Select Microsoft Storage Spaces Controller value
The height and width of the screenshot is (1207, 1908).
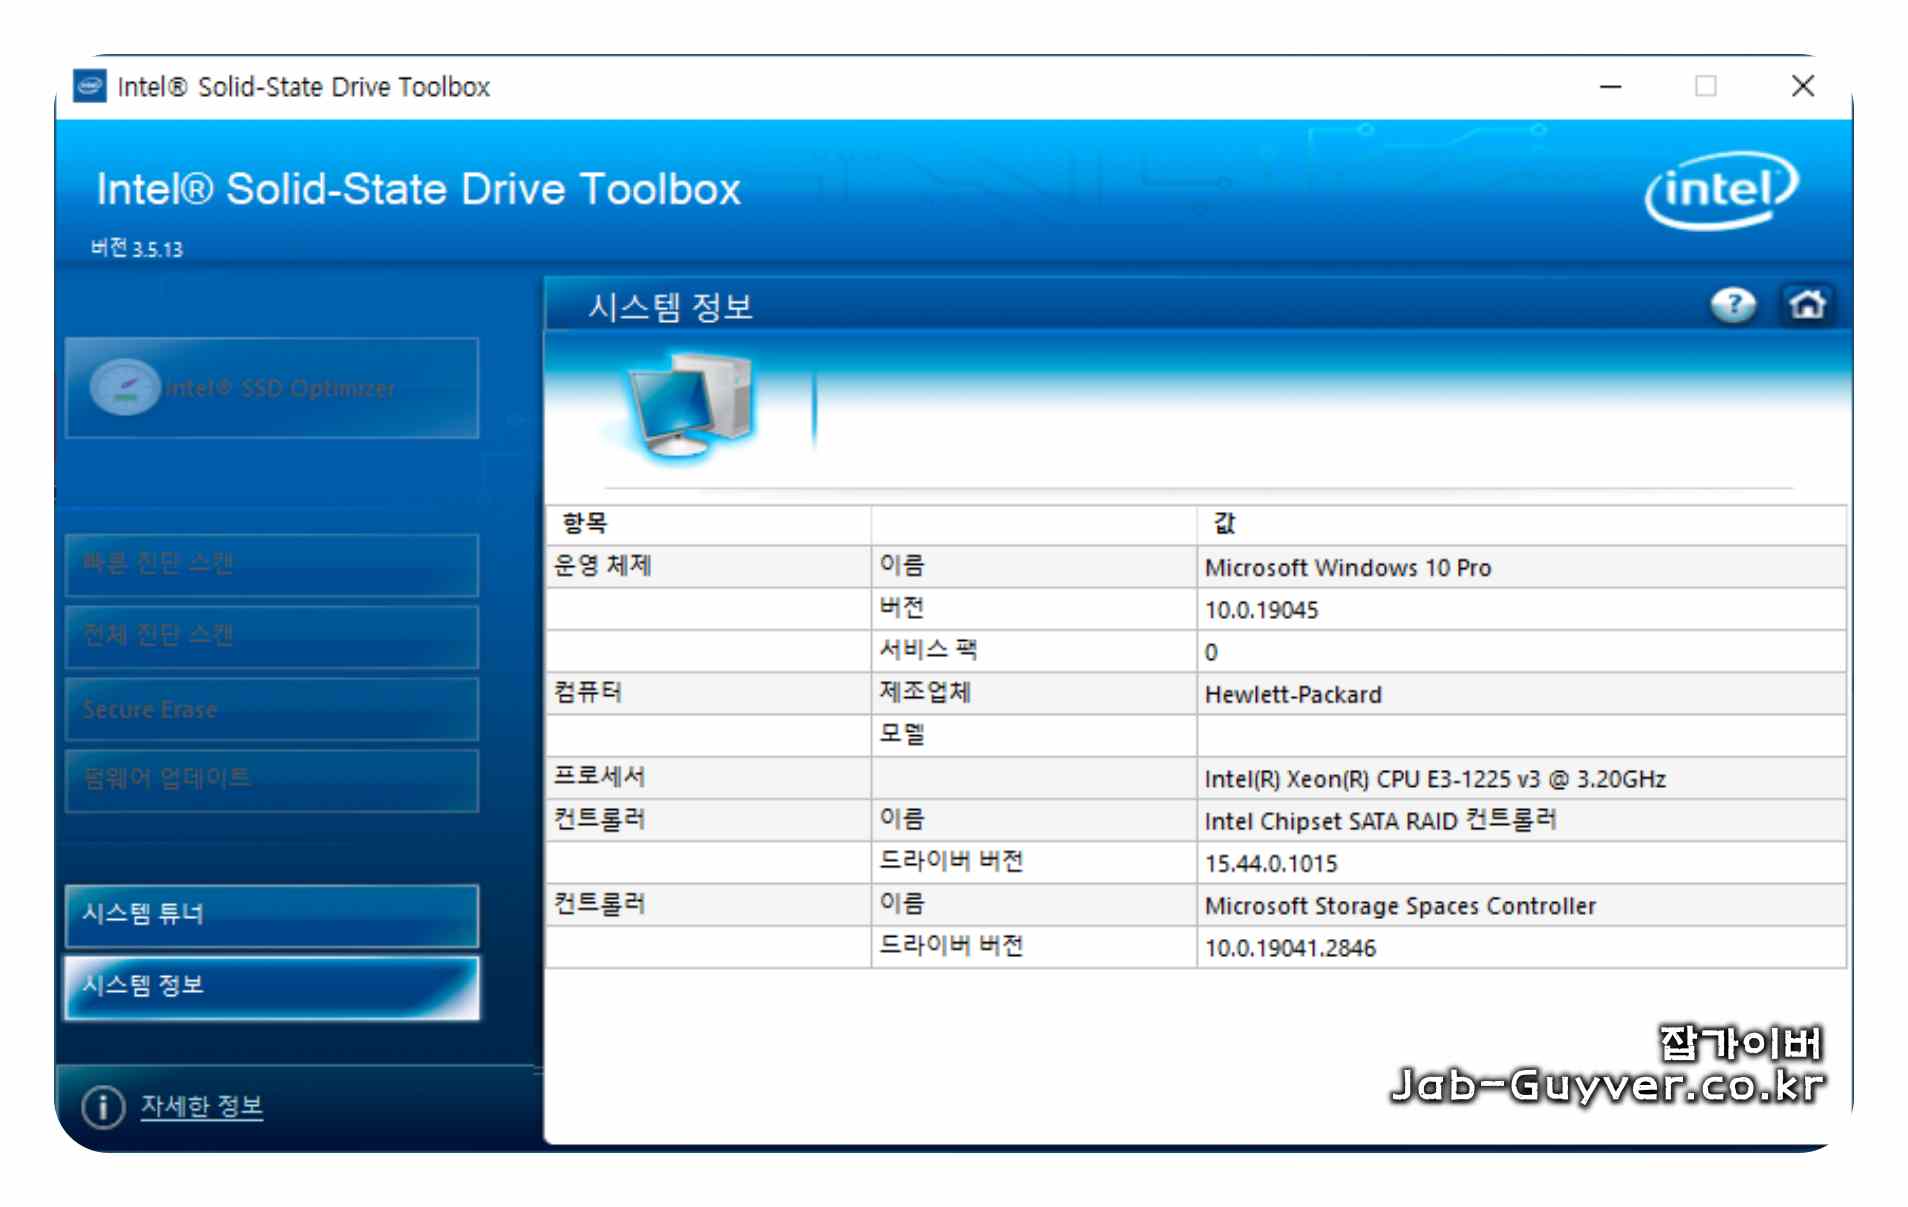(x=1520, y=904)
